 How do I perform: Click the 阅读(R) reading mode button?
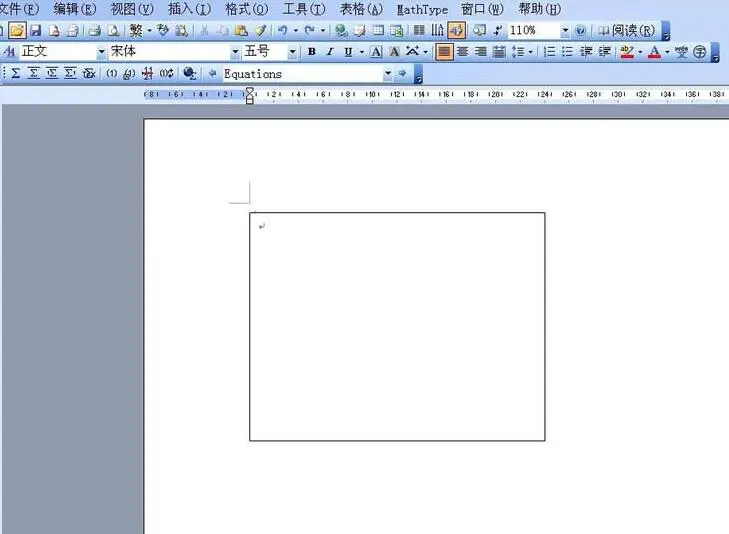(x=628, y=31)
